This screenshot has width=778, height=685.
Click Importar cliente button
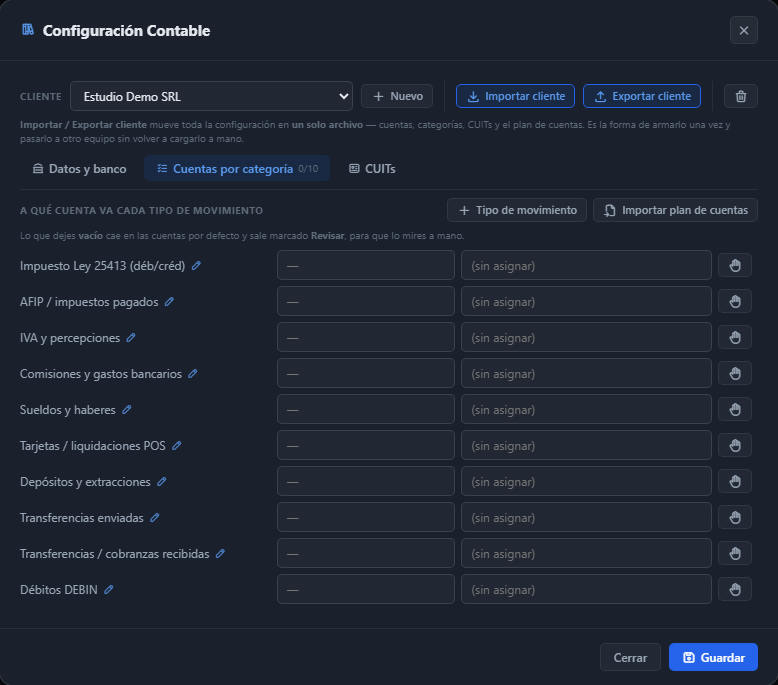(516, 96)
